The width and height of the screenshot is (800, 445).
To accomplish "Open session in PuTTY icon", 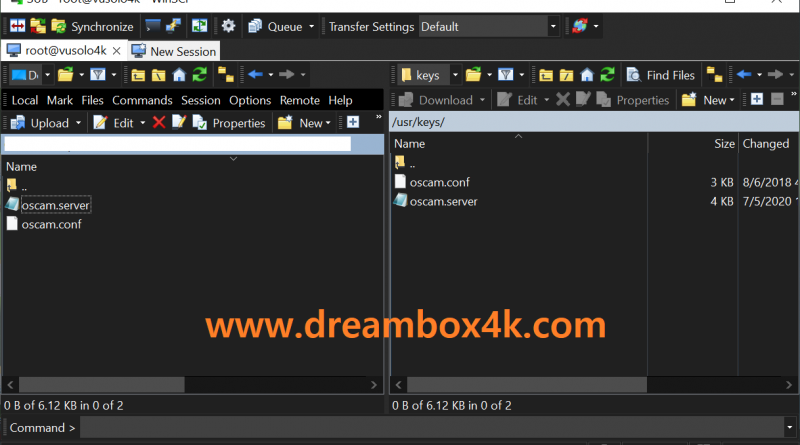I will (173, 26).
